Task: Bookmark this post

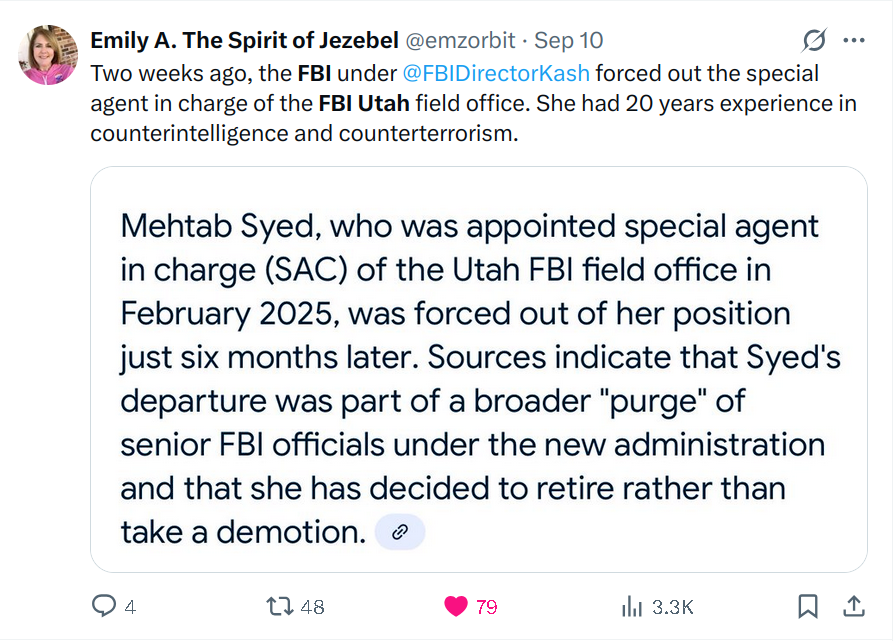Action: coord(808,606)
